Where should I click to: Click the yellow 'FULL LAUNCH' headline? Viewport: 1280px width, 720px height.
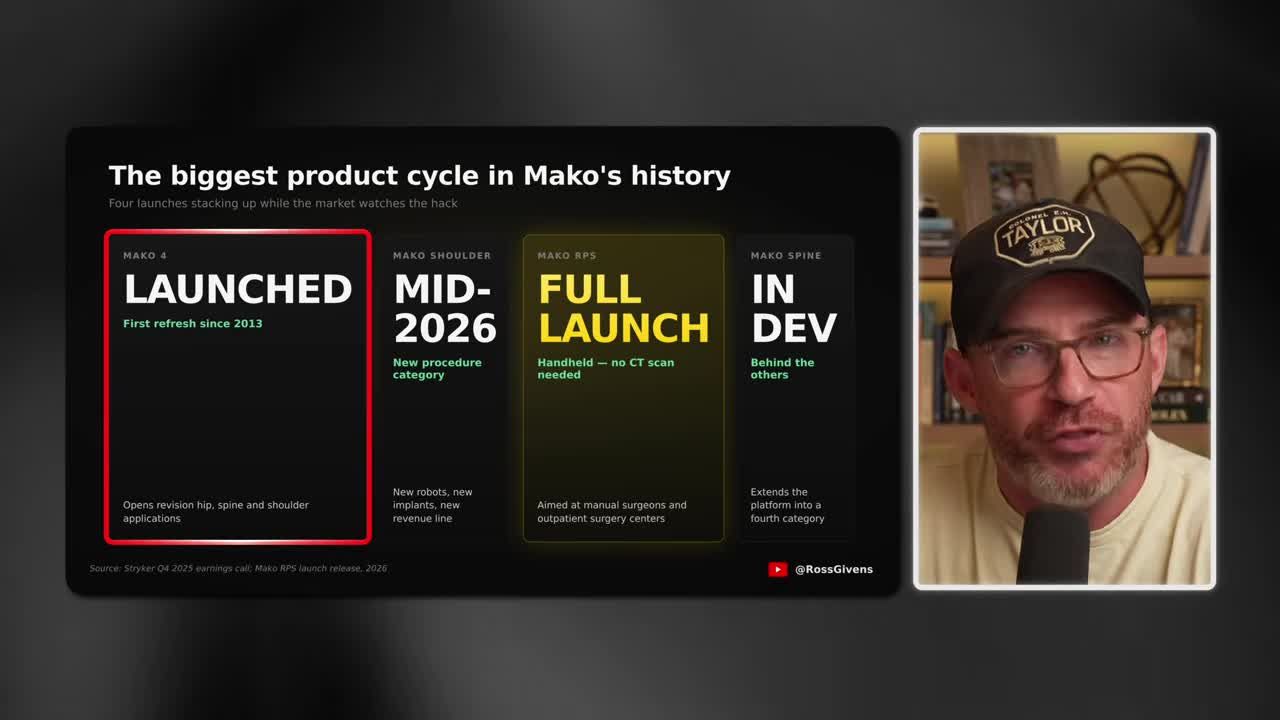pos(623,308)
